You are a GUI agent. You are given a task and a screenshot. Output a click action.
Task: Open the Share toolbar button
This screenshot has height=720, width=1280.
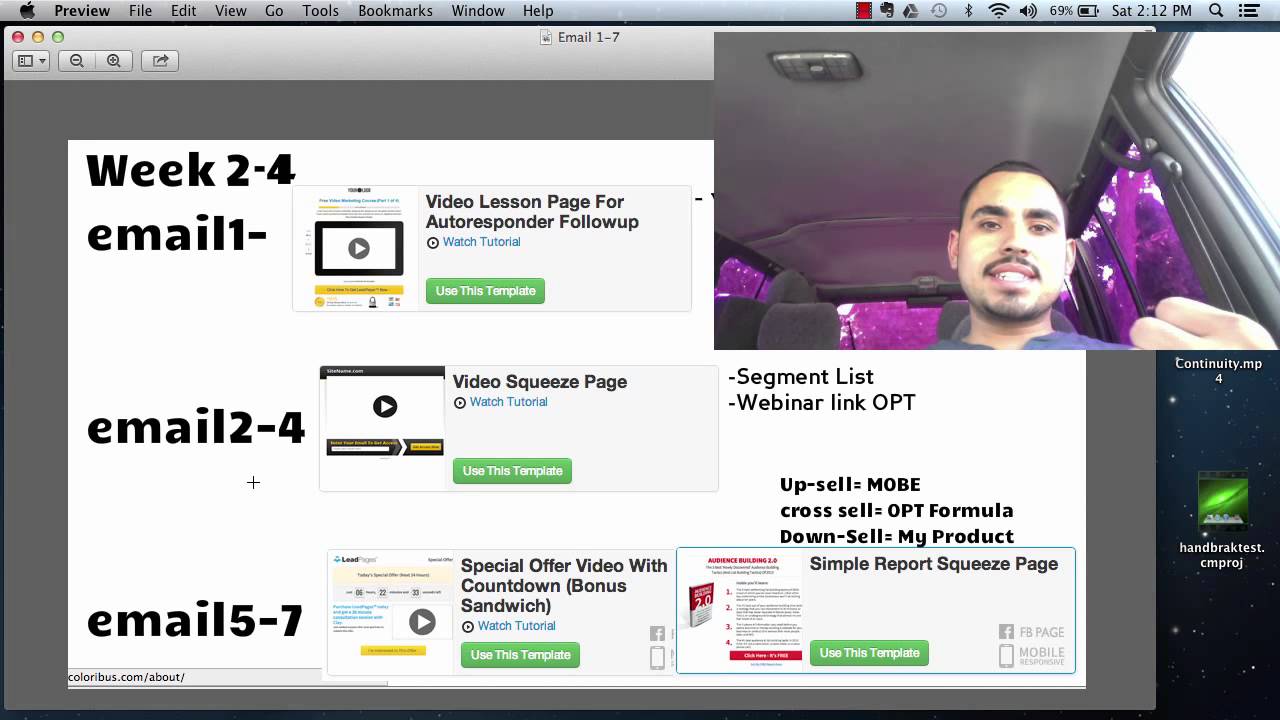click(x=160, y=61)
